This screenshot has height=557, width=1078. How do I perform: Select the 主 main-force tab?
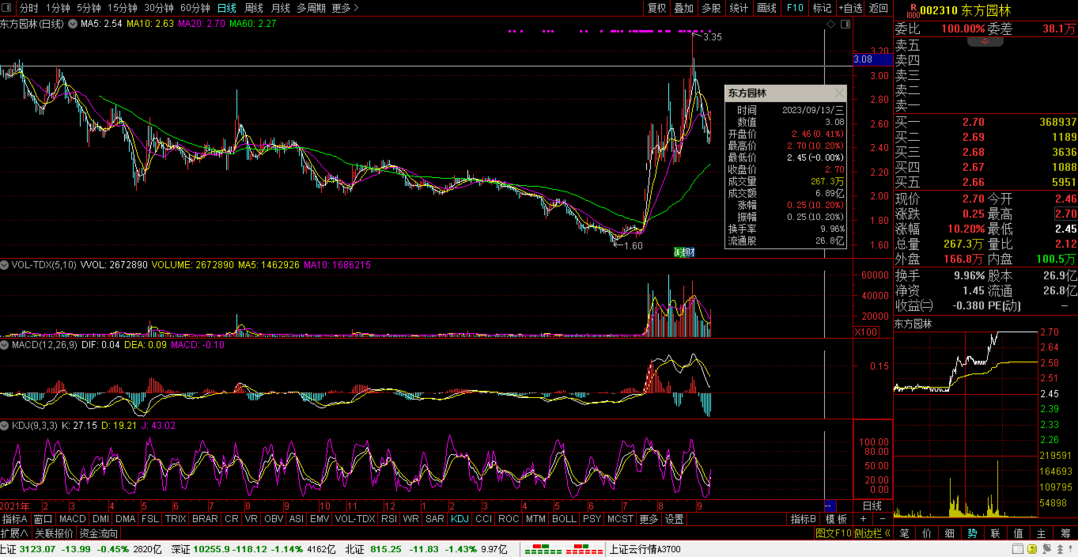click(x=1040, y=533)
